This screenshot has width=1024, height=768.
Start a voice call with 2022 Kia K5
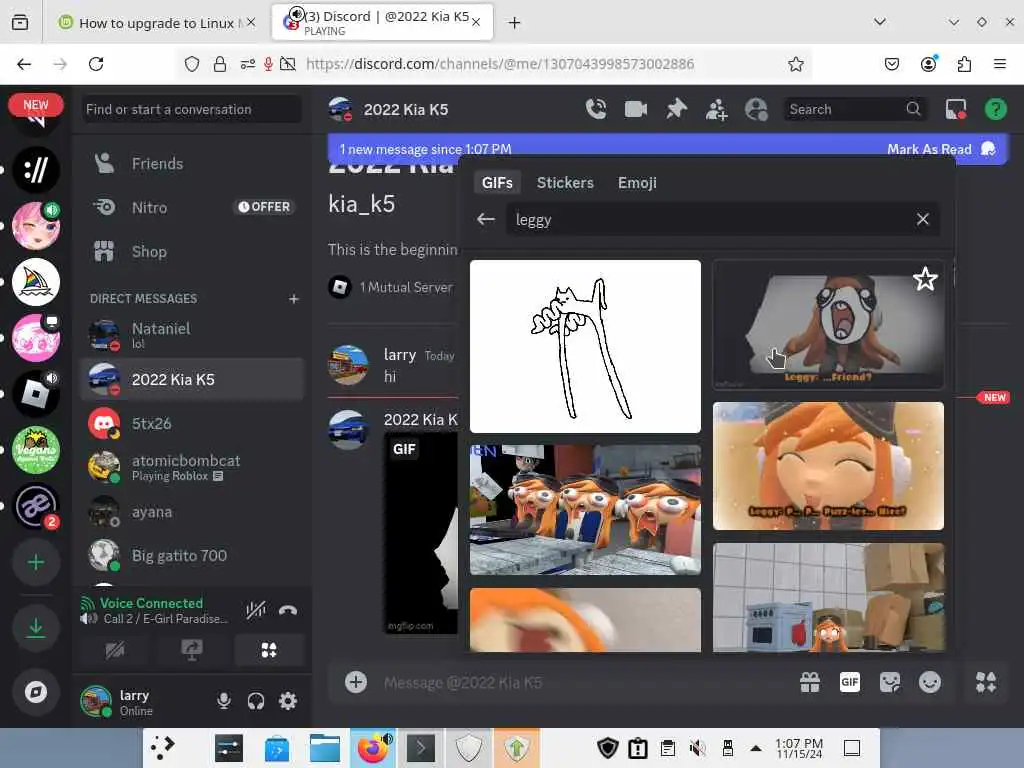(x=596, y=109)
